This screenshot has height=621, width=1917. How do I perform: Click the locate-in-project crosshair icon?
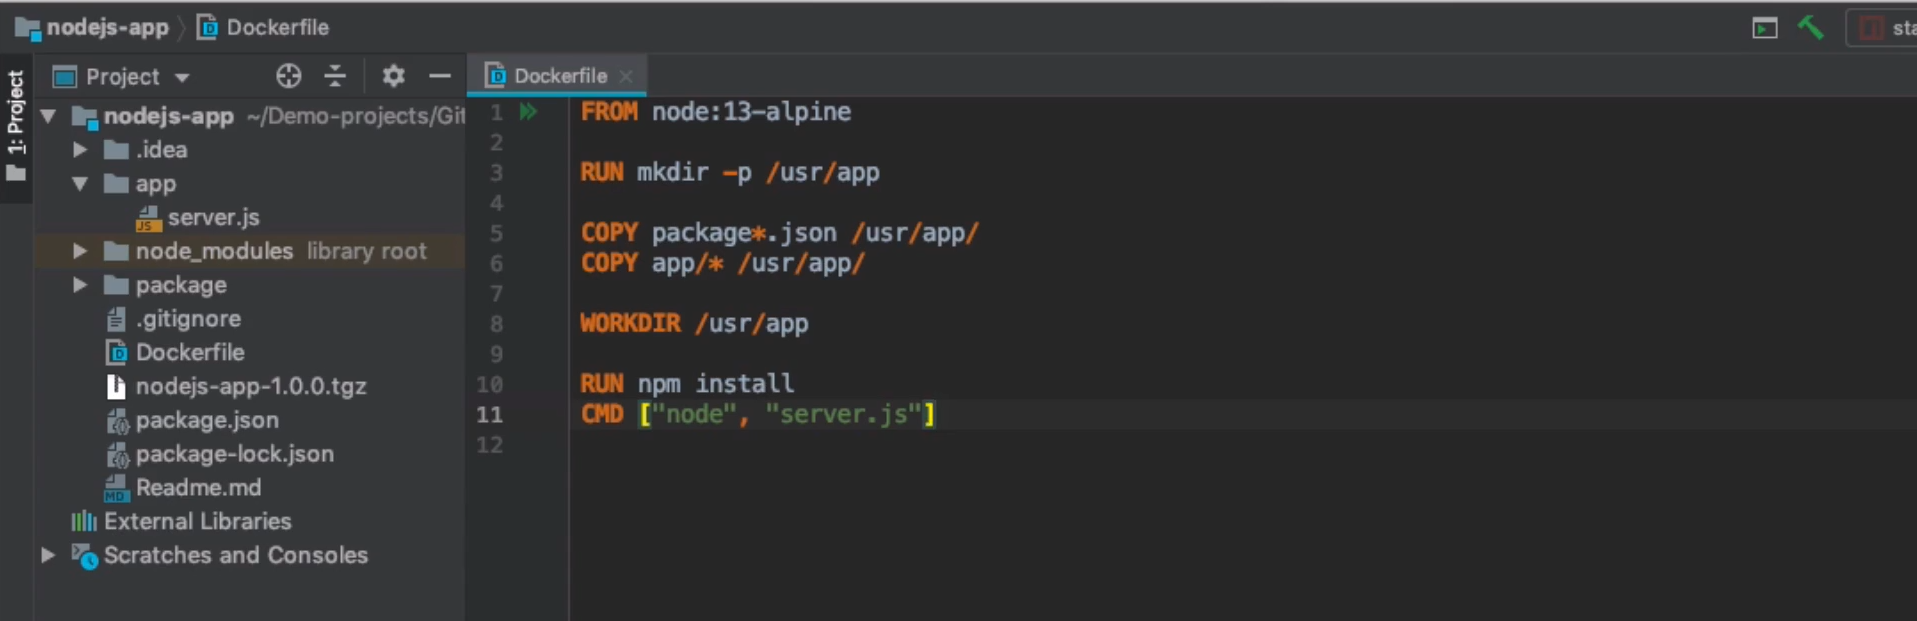(x=288, y=76)
